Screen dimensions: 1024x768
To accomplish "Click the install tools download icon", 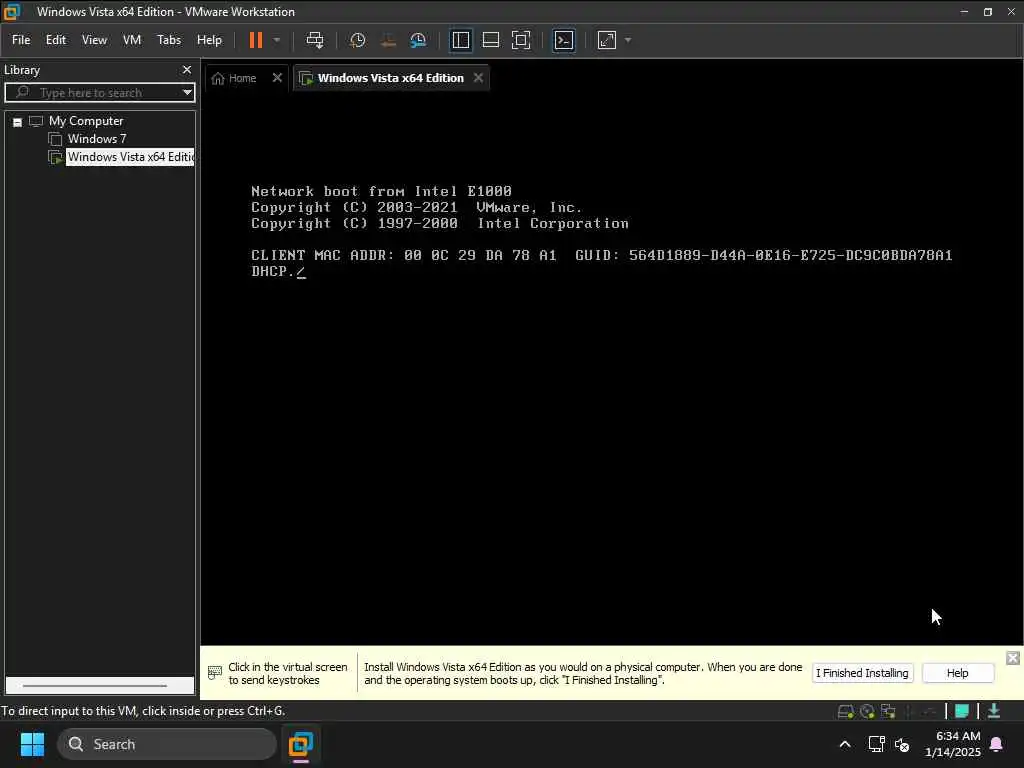I will [x=994, y=711].
